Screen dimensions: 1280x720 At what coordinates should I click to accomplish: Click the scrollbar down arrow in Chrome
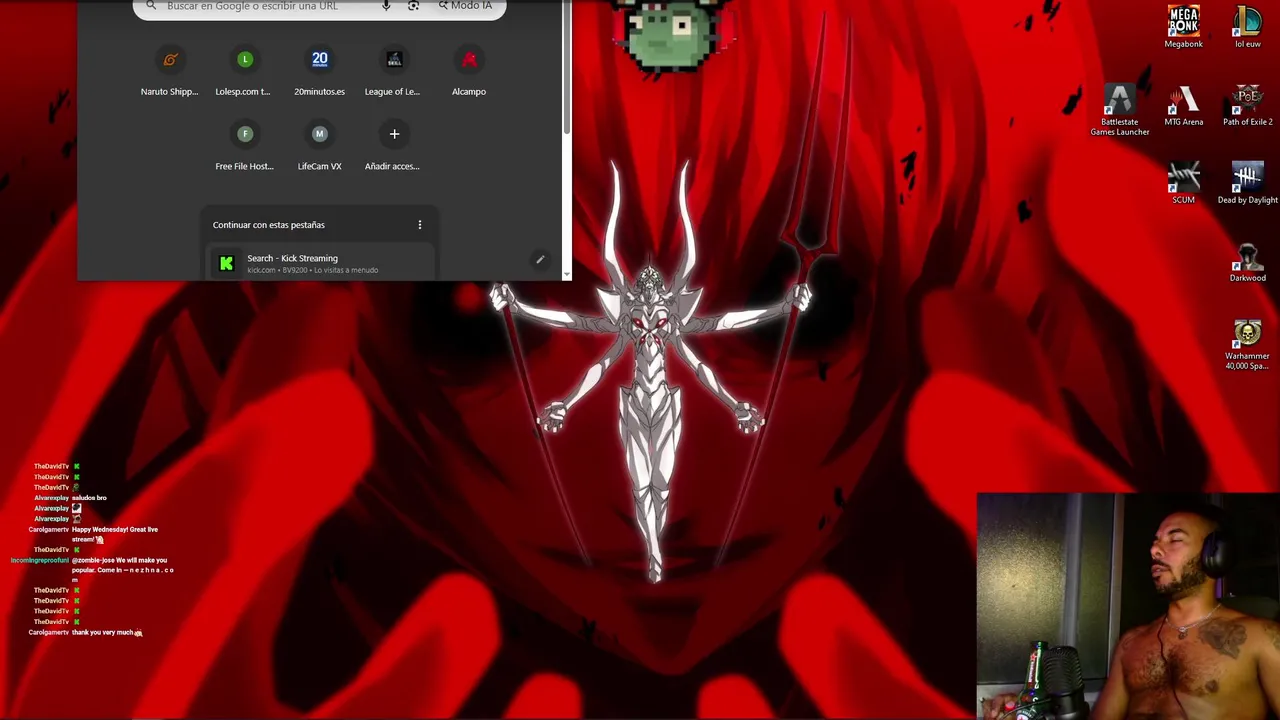pyautogui.click(x=567, y=273)
